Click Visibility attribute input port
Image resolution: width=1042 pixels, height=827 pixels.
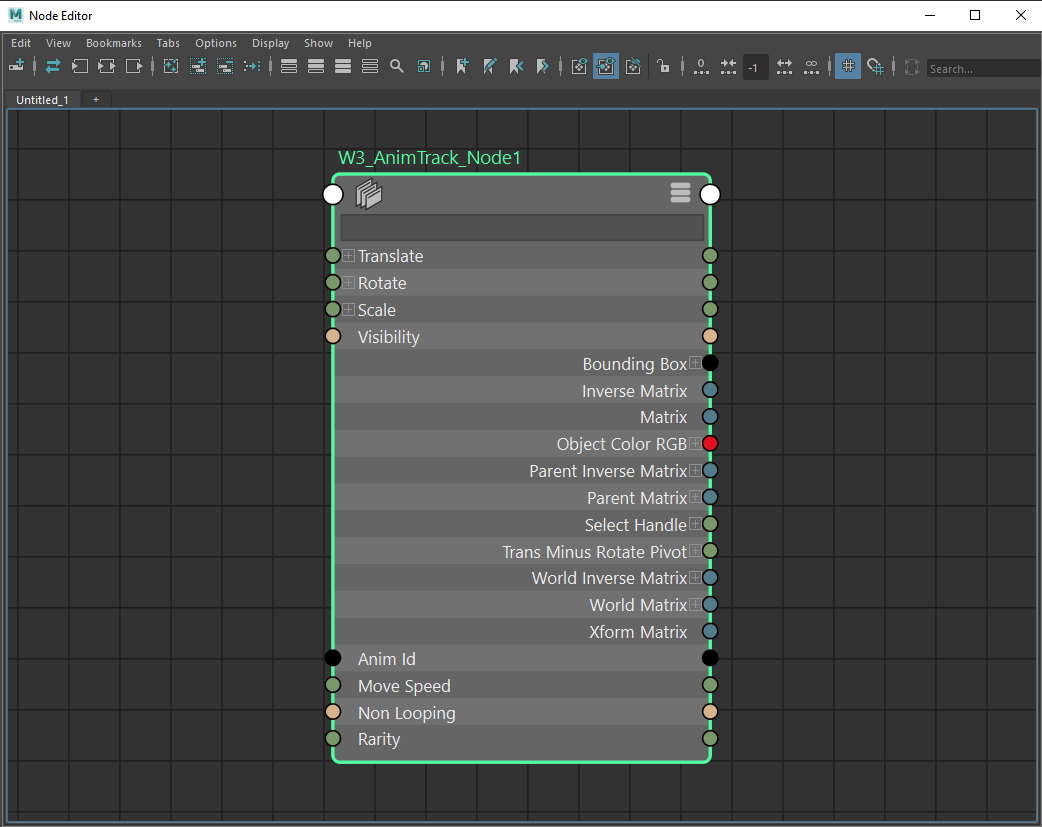click(x=333, y=337)
